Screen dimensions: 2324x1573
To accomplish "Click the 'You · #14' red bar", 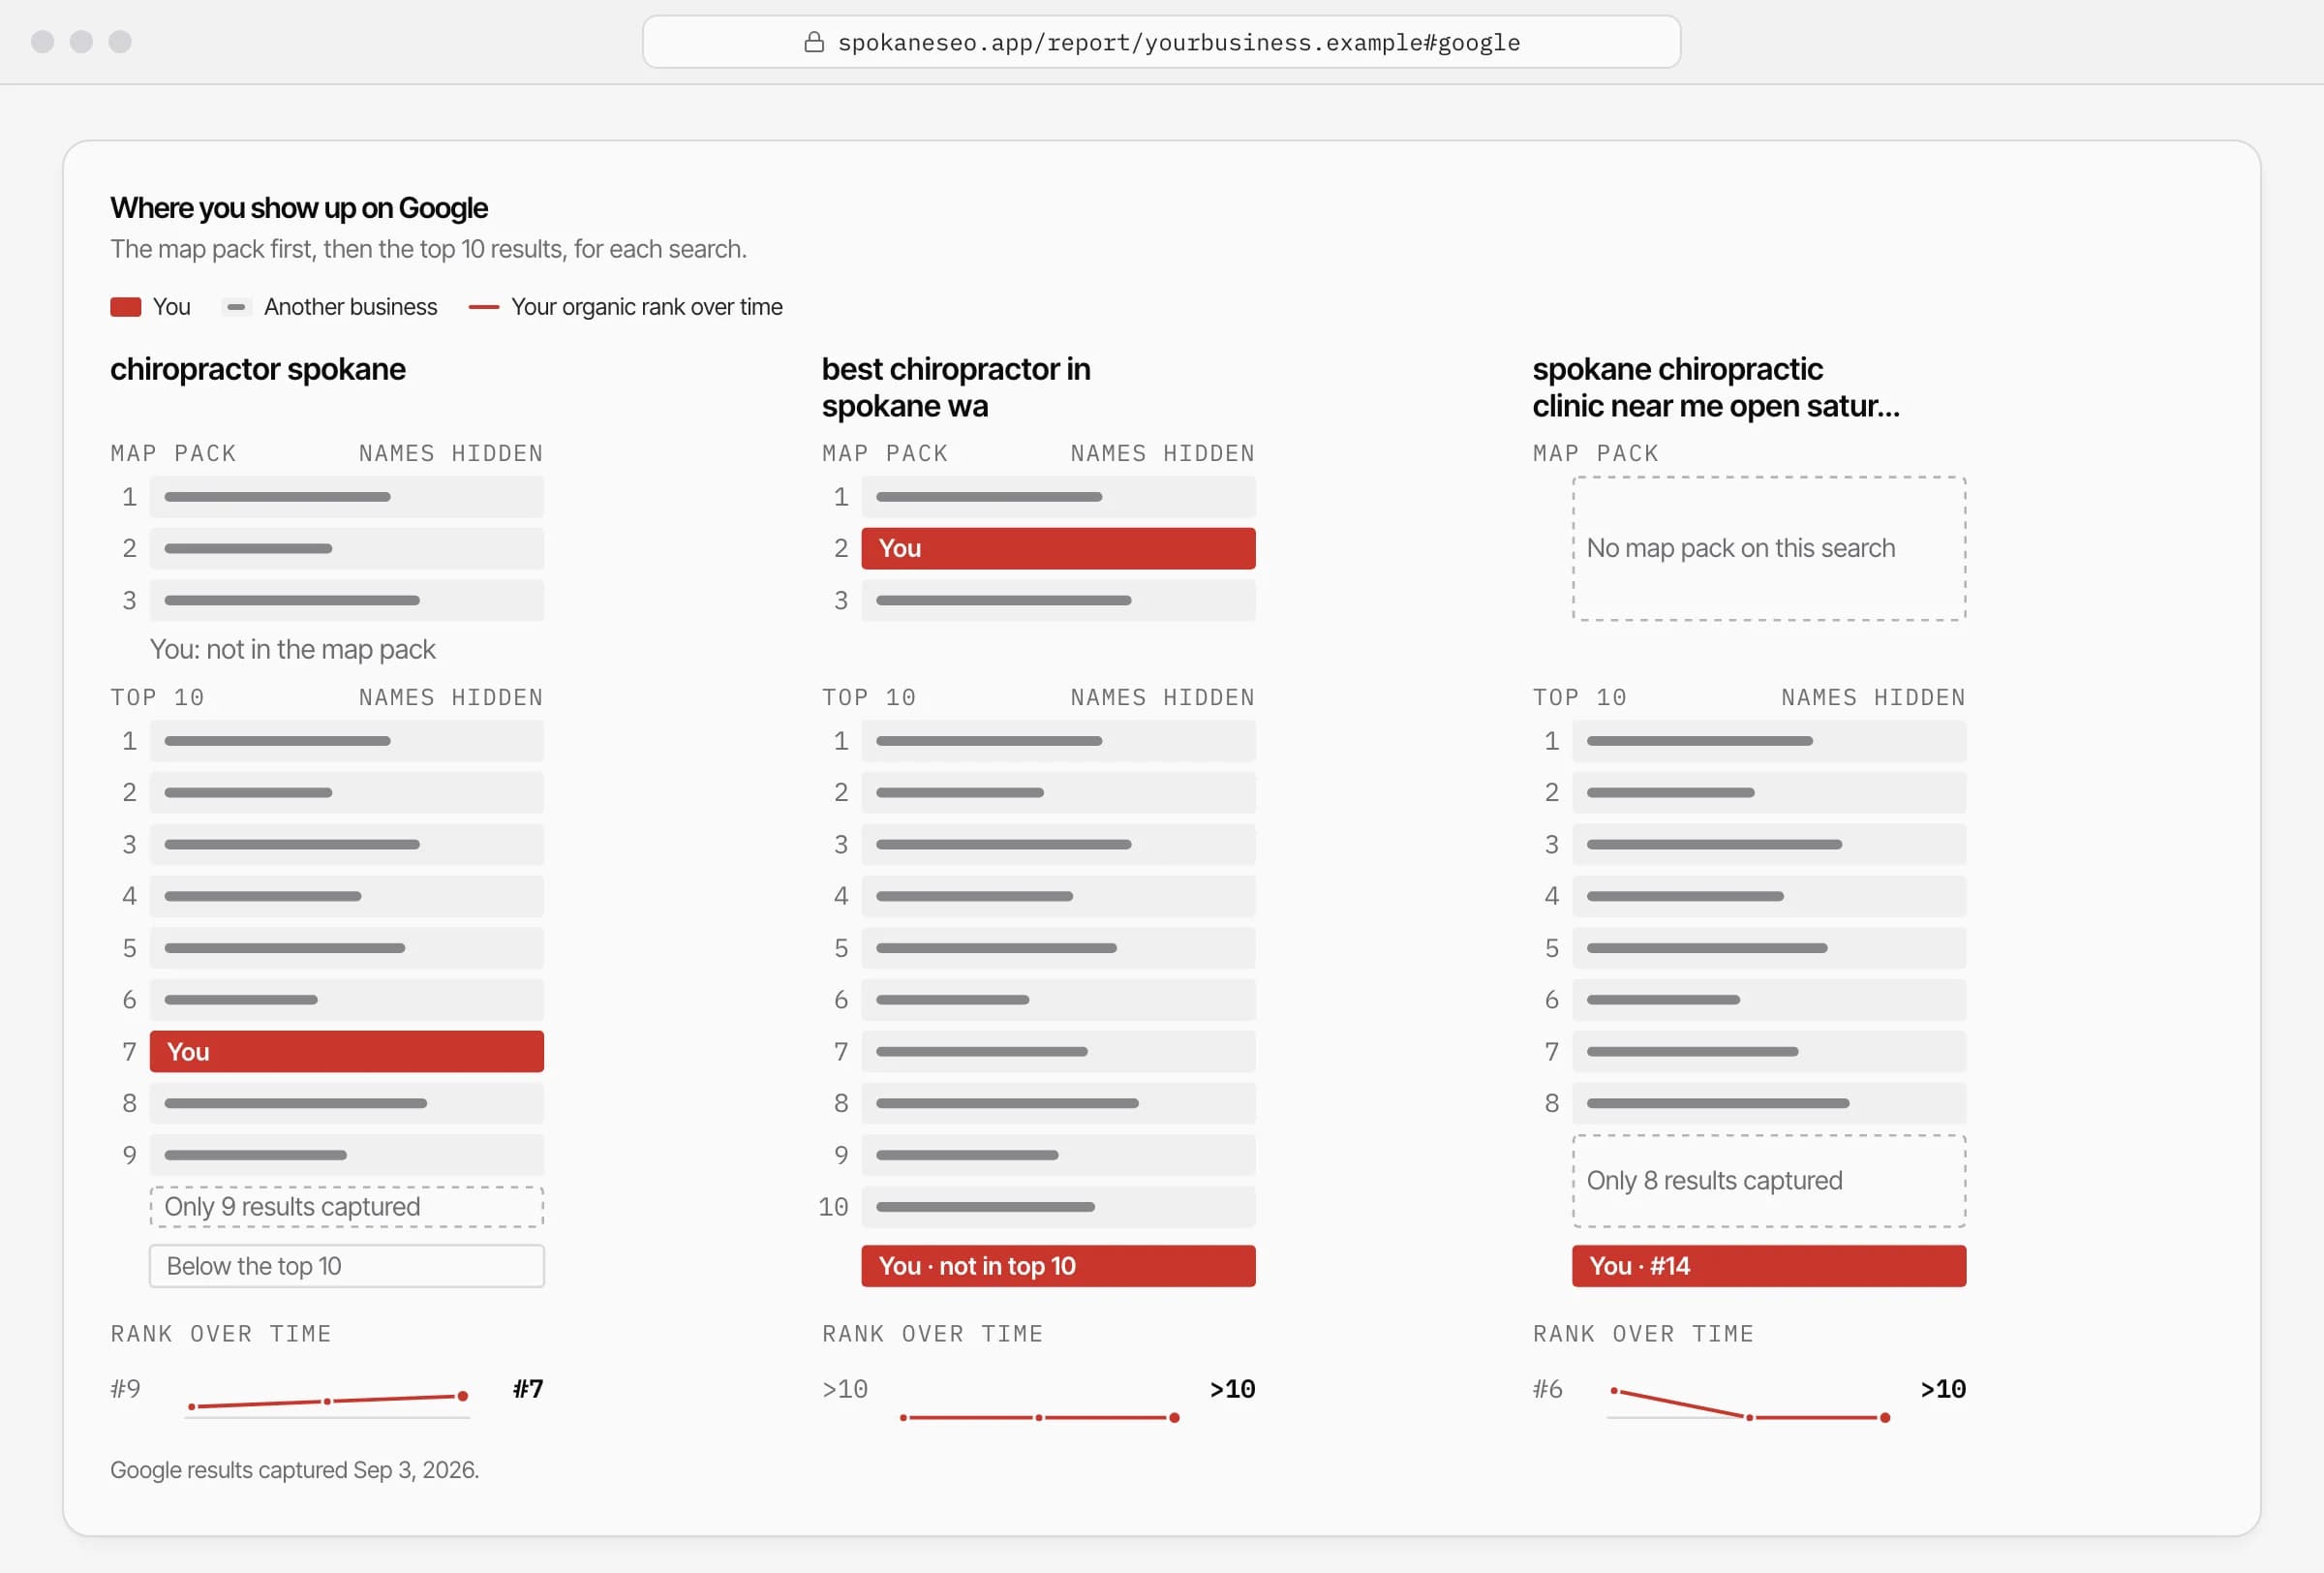I will [1769, 1266].
